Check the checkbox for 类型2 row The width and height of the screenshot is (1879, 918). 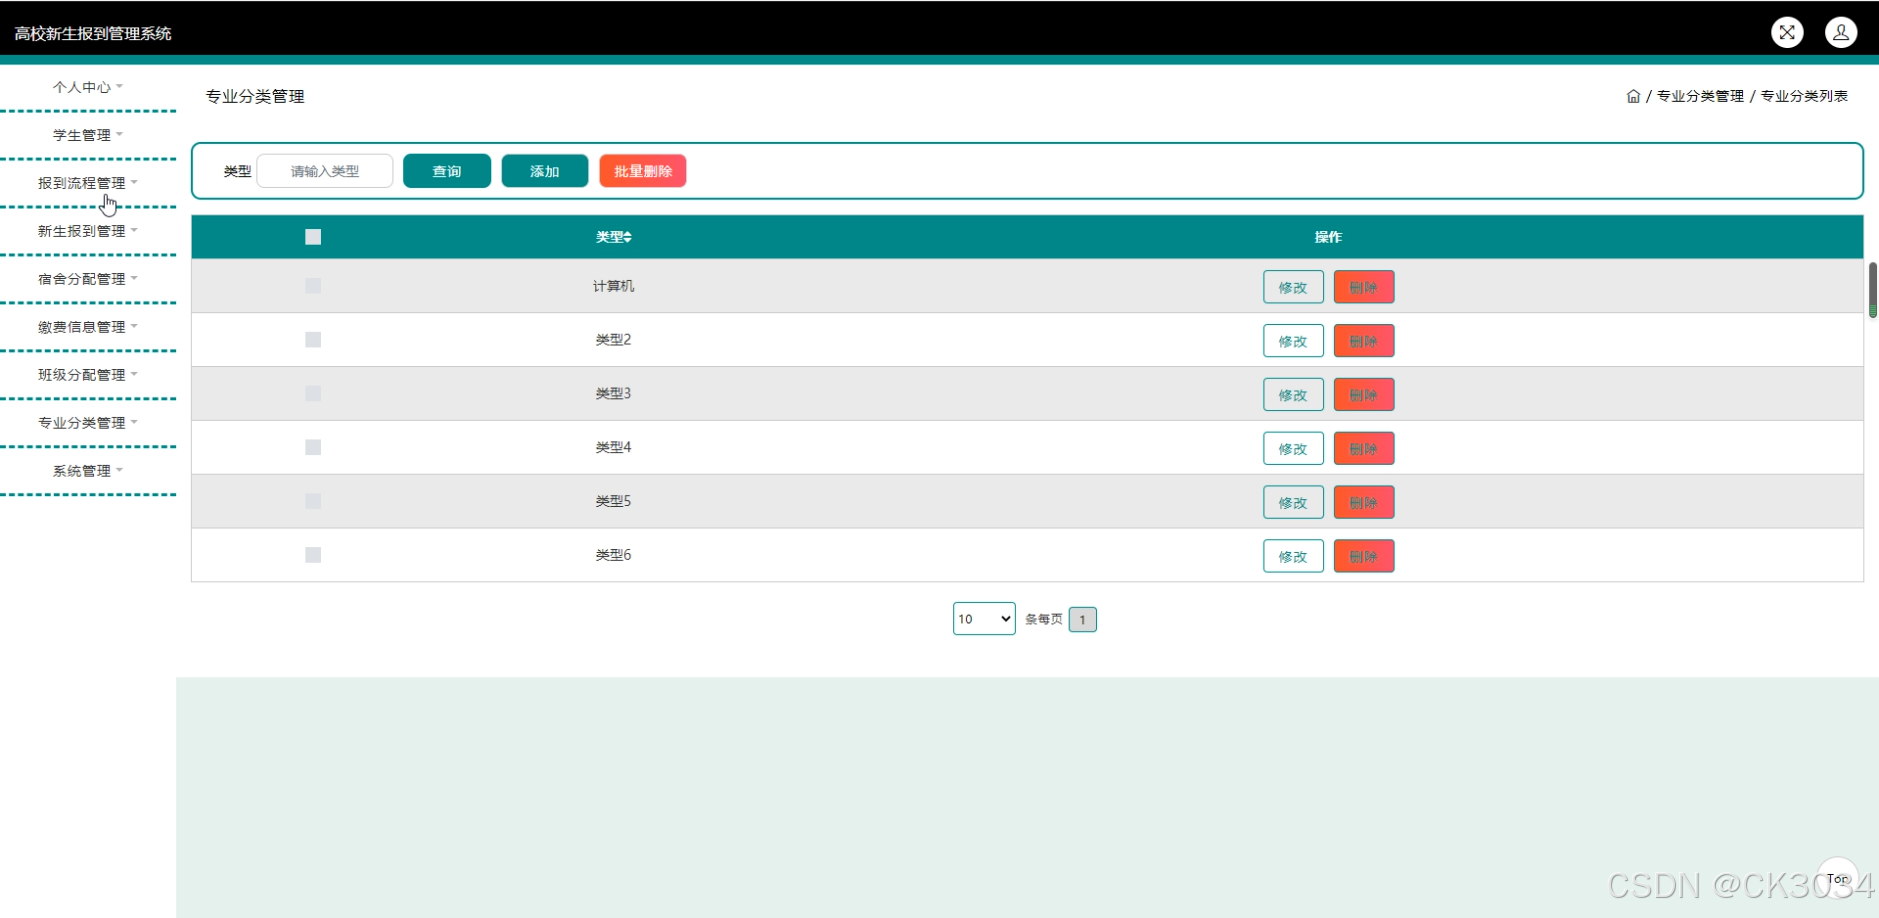(313, 340)
